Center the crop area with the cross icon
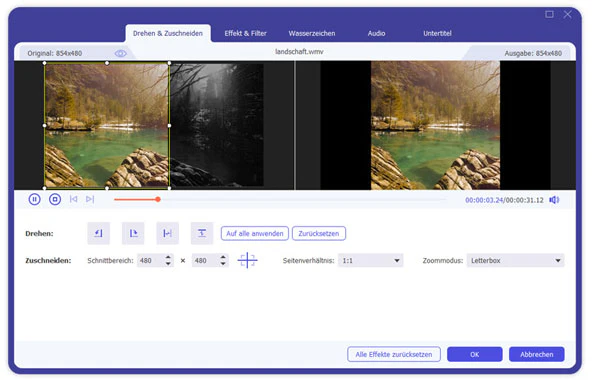Image resolution: width=600 pixels, height=380 pixels. tap(248, 260)
